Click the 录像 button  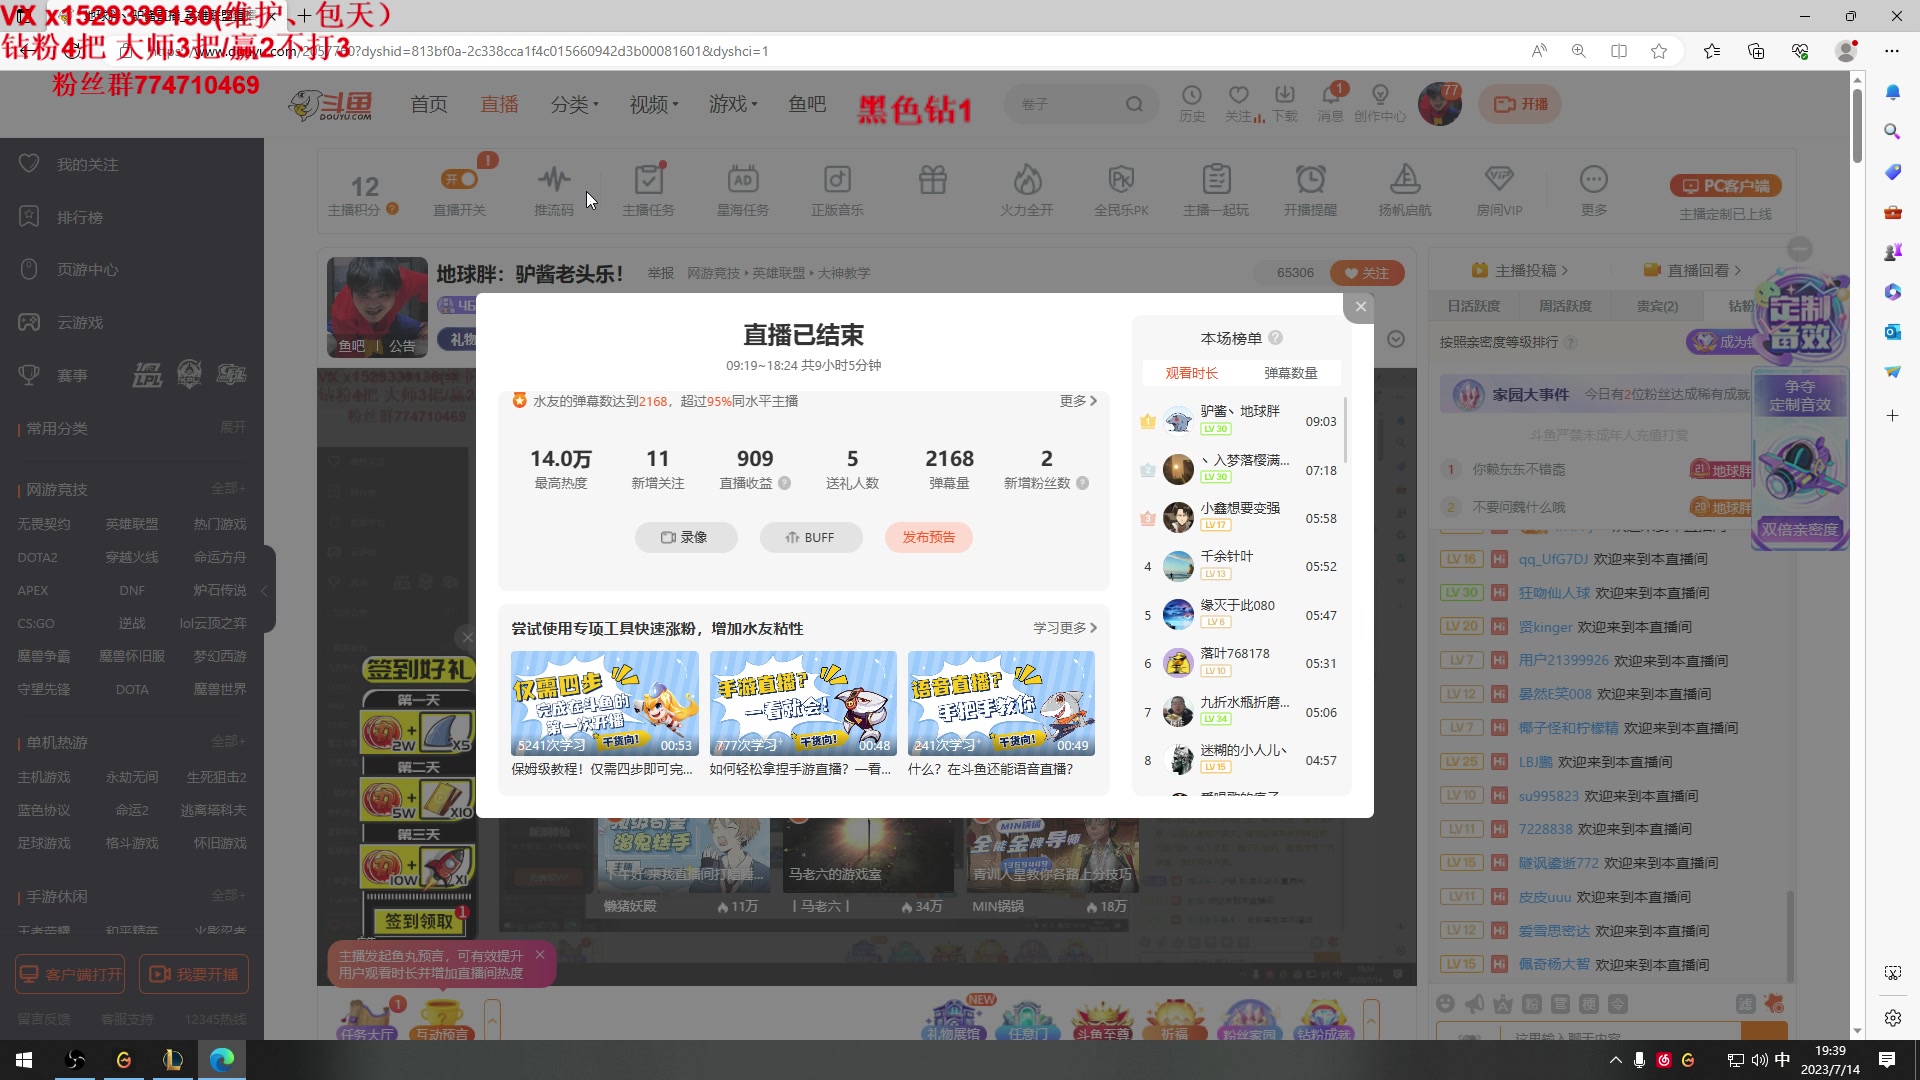point(686,537)
